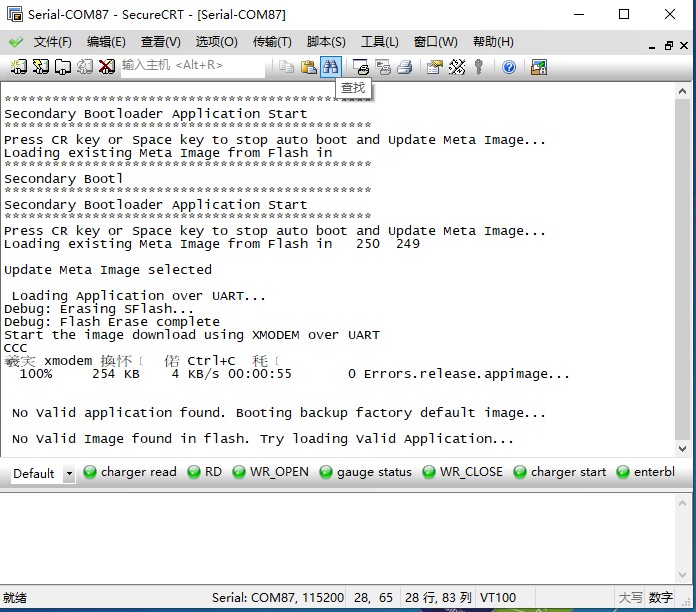This screenshot has width=696, height=612.
Task: Click 'No Valid Image found in flash' line
Action: tap(263, 439)
